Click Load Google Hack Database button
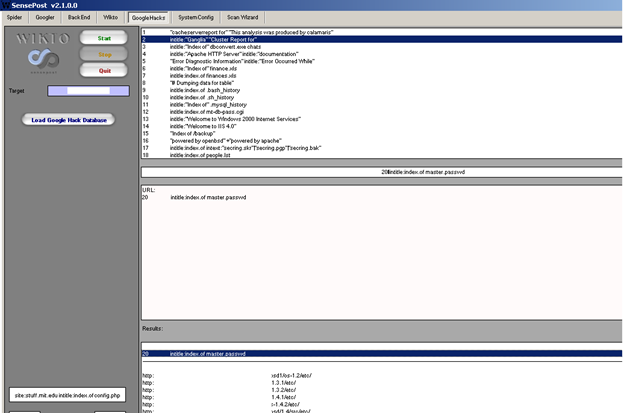Image resolution: width=624 pixels, height=413 pixels. 68,120
